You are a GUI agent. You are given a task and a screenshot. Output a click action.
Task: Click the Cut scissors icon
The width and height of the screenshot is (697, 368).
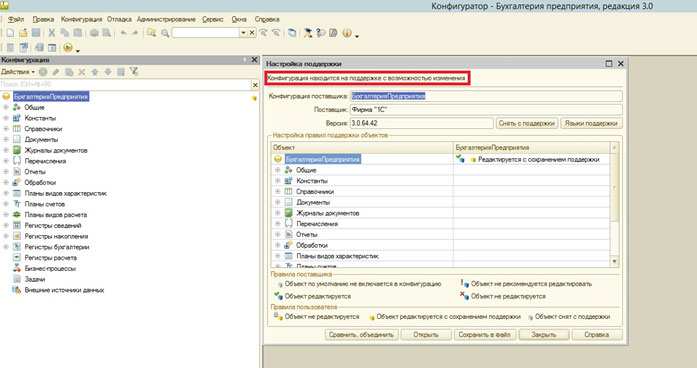coord(52,33)
